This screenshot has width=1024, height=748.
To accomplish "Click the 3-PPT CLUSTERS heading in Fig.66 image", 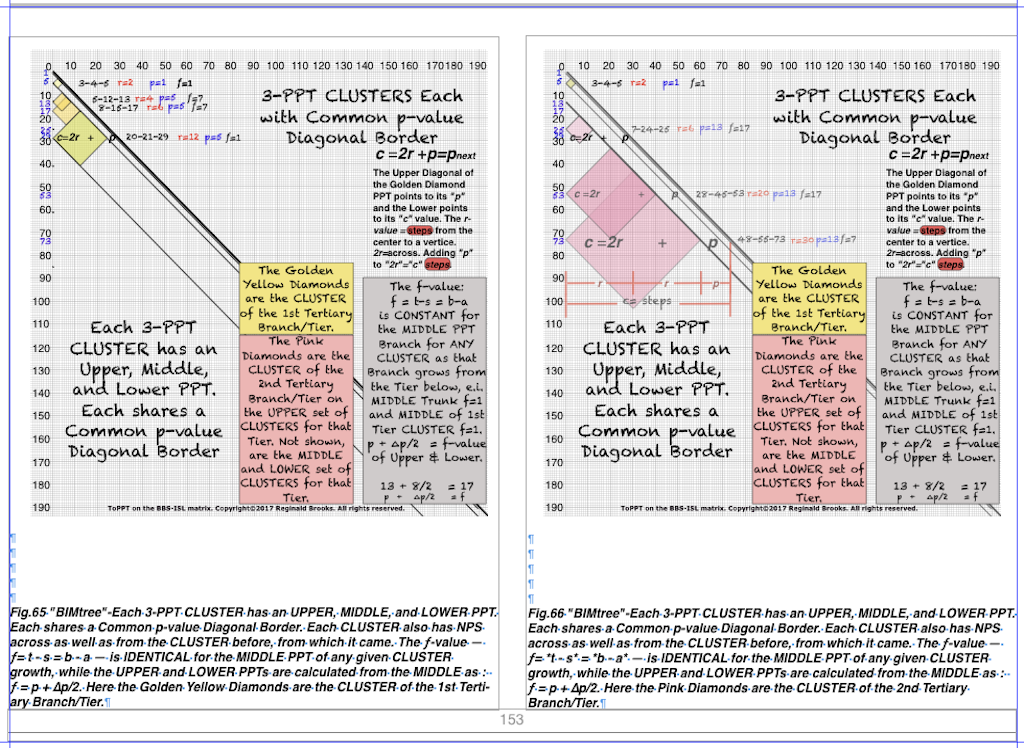I will click(x=875, y=117).
